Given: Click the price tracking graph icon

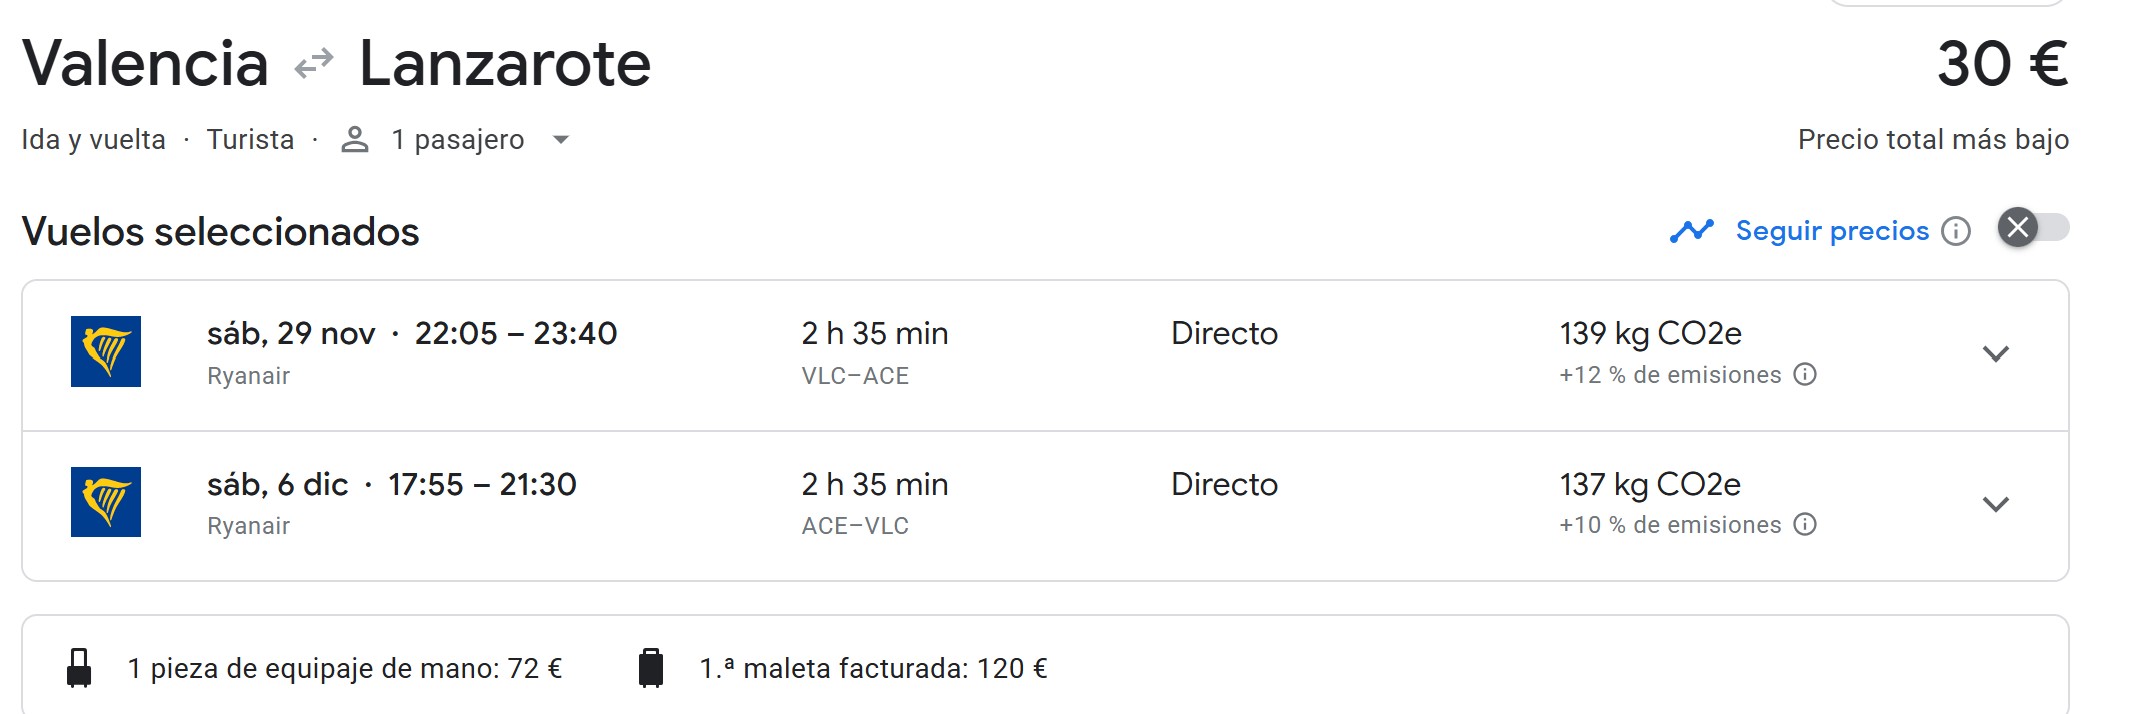Looking at the screenshot, I should [x=1691, y=231].
